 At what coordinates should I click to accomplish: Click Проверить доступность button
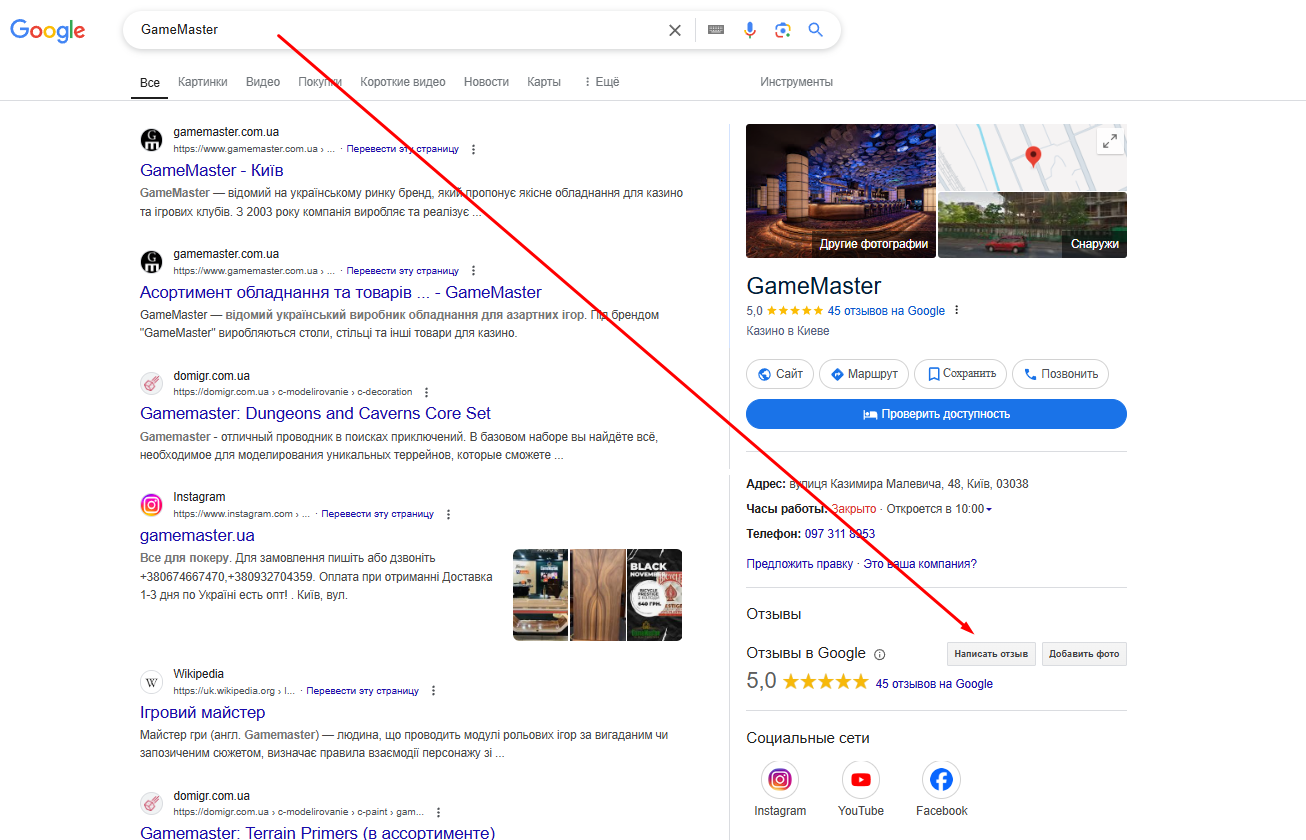(936, 414)
